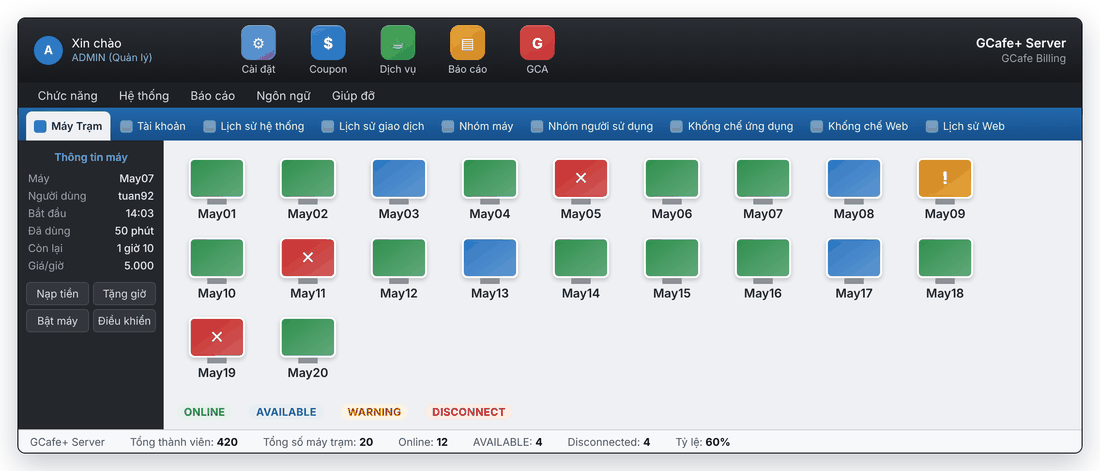Click the Coupon dollar icon
This screenshot has height=471, width=1100.
click(x=328, y=43)
